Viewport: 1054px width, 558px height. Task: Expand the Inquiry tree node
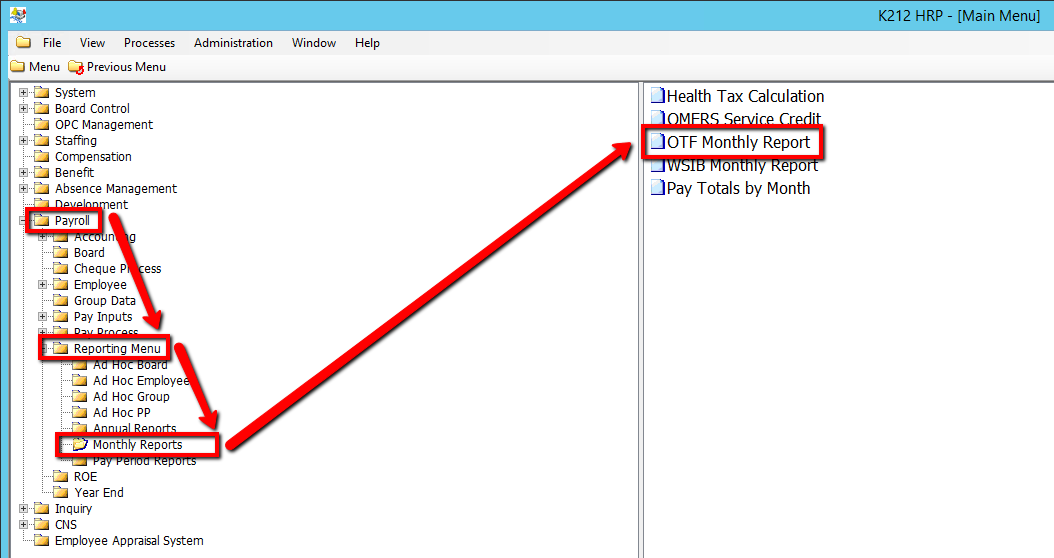click(x=24, y=509)
